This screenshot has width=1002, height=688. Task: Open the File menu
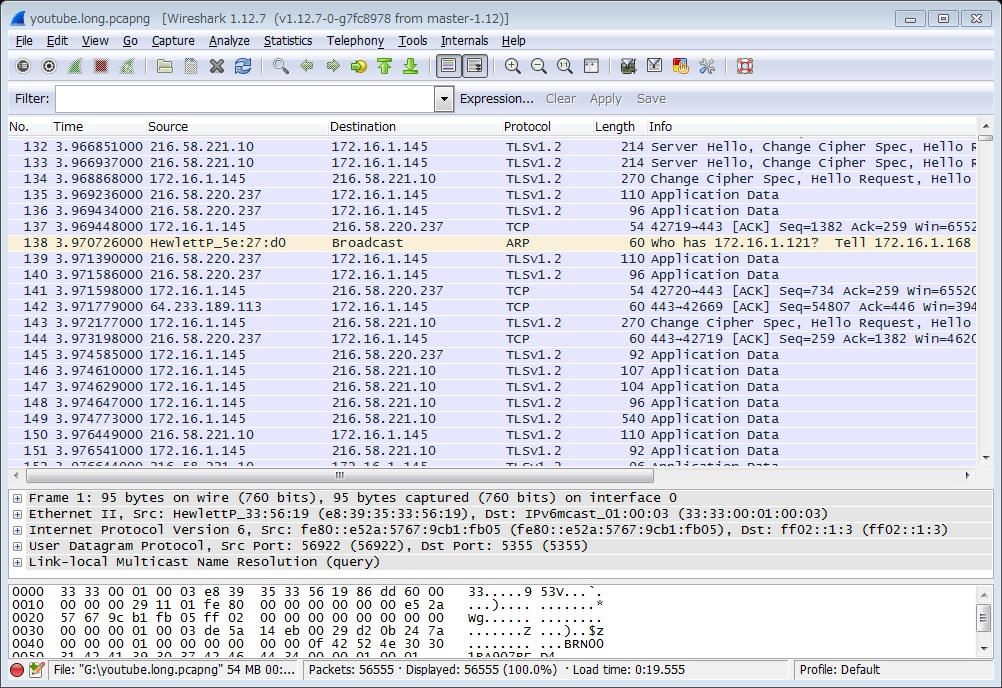click(24, 41)
